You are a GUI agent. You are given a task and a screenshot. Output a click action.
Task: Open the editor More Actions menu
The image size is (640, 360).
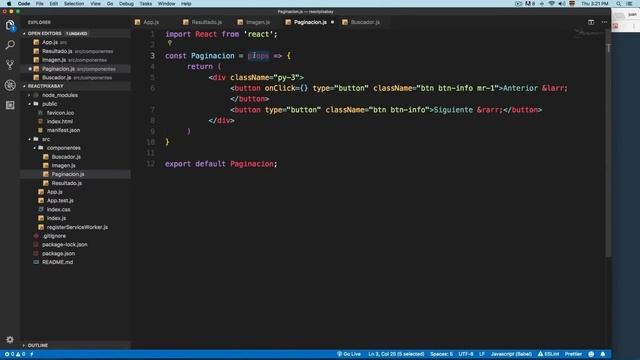pos(604,22)
